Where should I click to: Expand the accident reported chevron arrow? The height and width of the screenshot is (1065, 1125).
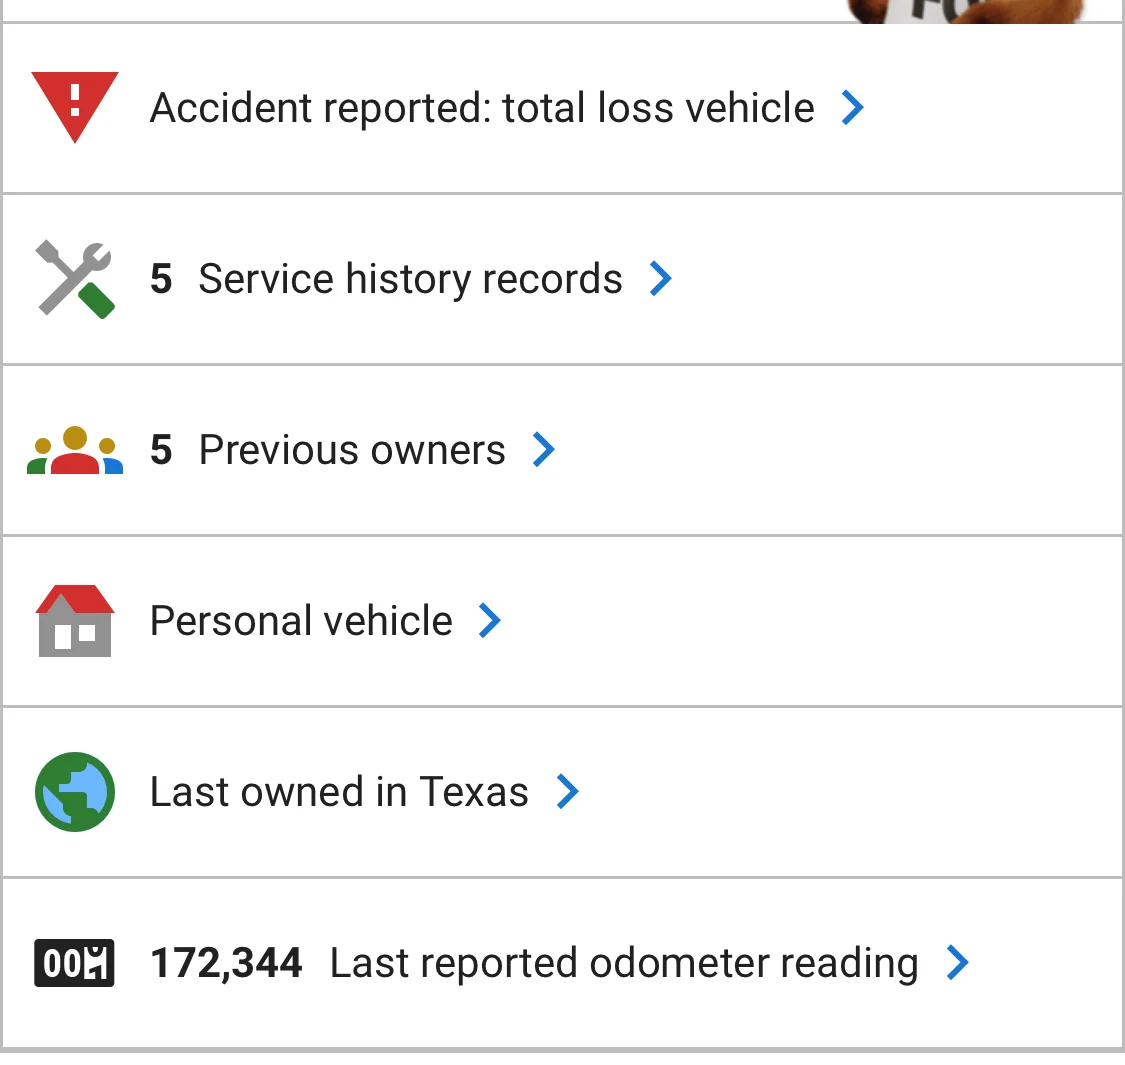coord(852,108)
